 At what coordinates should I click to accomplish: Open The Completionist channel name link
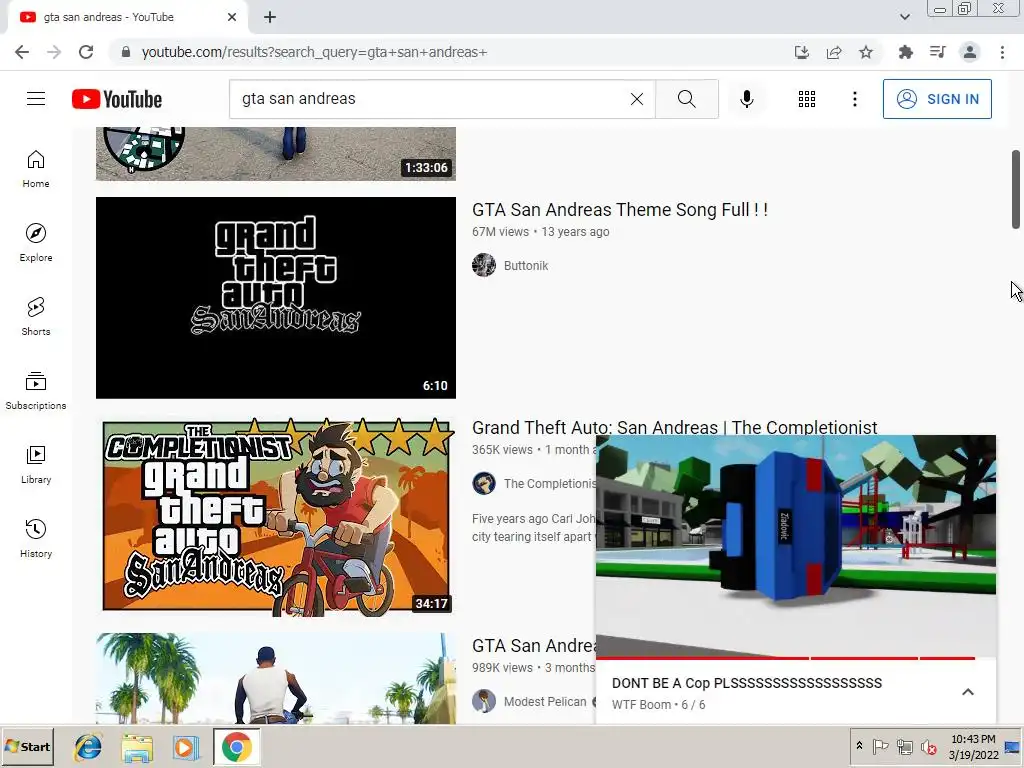coord(549,484)
